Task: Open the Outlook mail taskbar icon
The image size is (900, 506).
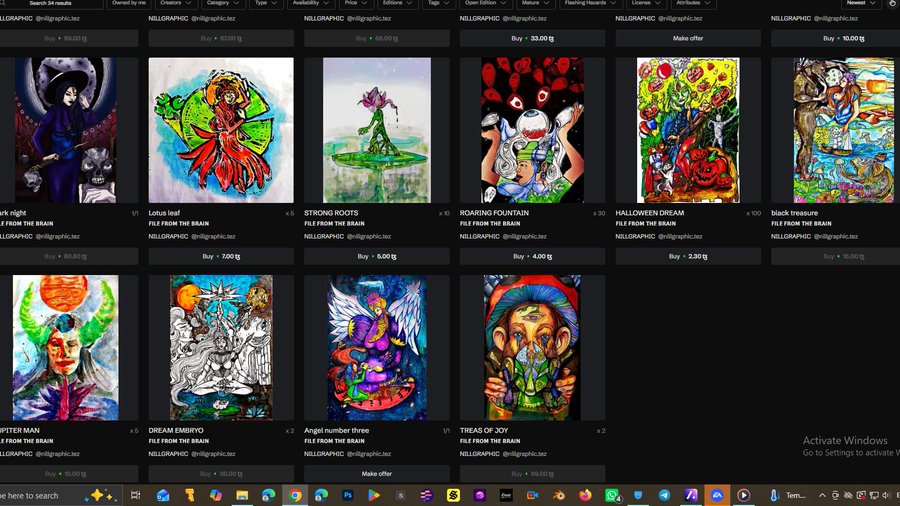Action: pos(163,495)
